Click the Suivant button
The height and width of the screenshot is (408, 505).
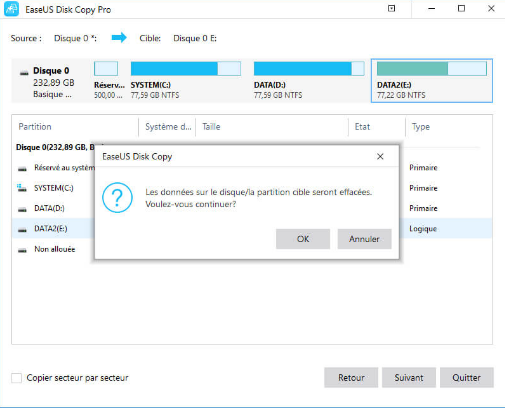tap(409, 378)
